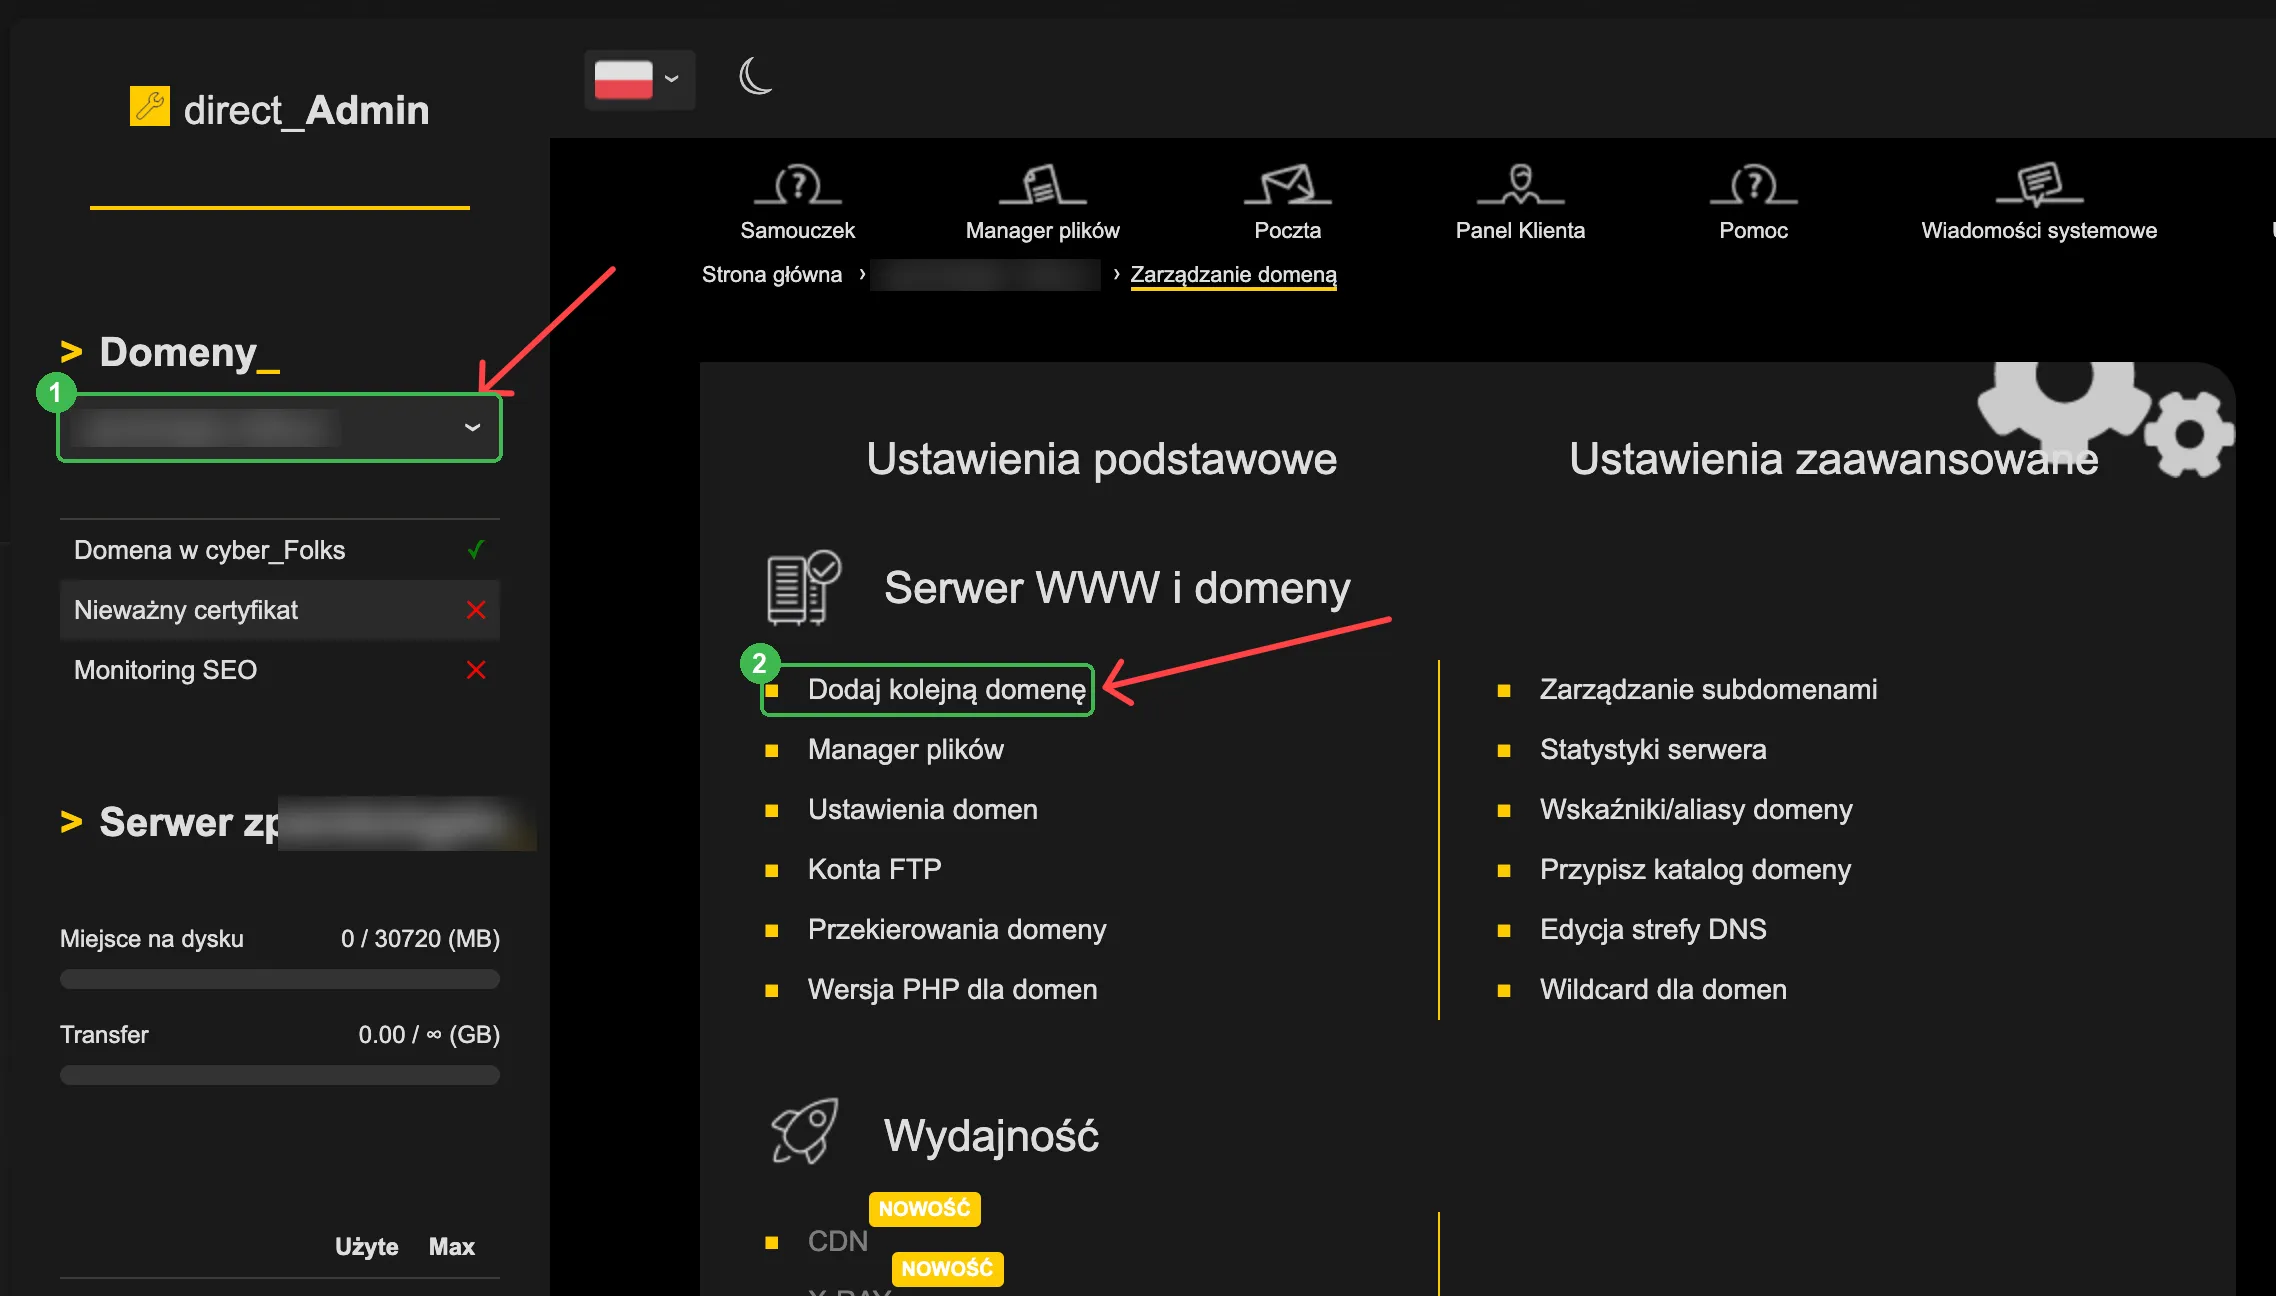The height and width of the screenshot is (1296, 2276).
Task: Open Przekierowania domeny
Action: pyautogui.click(x=956, y=930)
